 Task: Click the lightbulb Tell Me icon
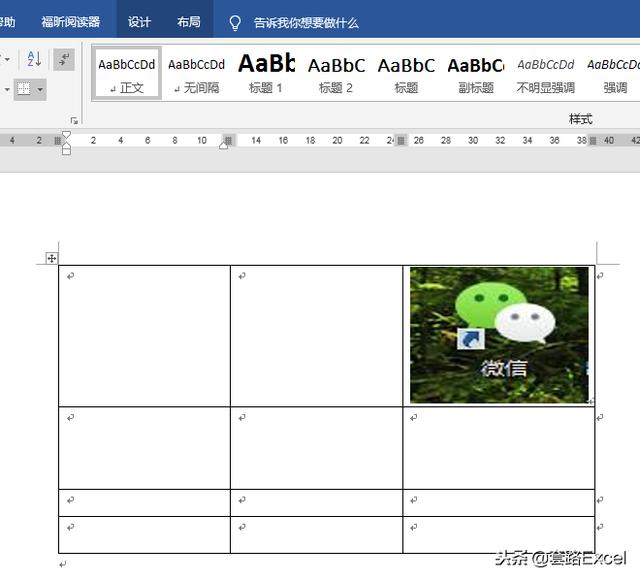click(x=235, y=22)
